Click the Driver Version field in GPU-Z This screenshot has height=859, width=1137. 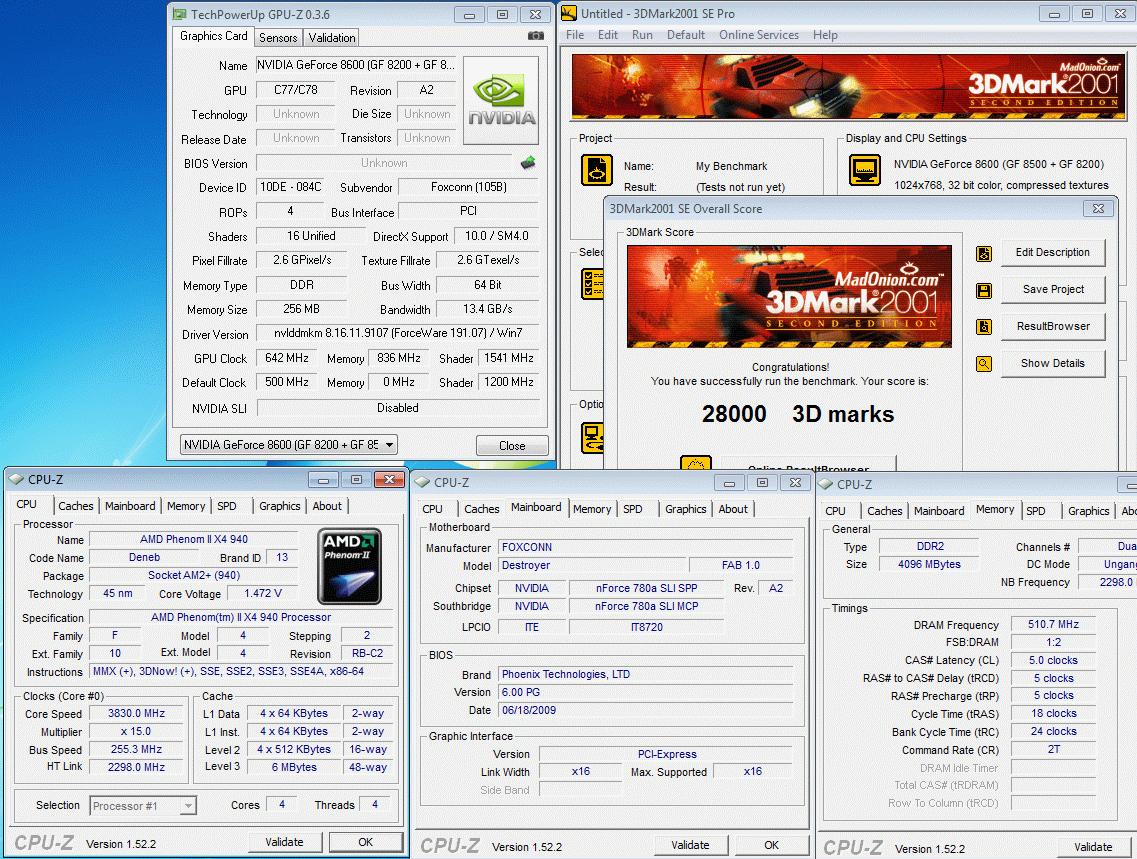click(x=397, y=333)
